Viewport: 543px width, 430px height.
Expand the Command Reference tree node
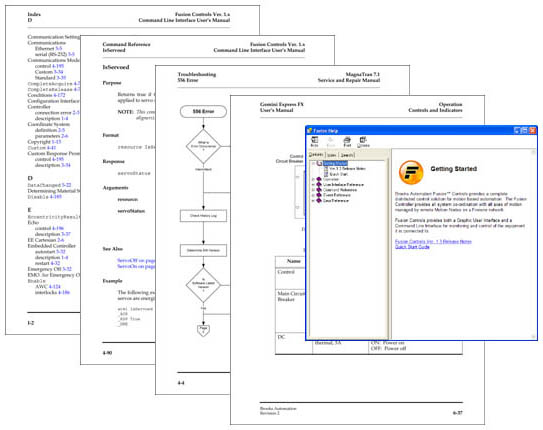tap(313, 190)
